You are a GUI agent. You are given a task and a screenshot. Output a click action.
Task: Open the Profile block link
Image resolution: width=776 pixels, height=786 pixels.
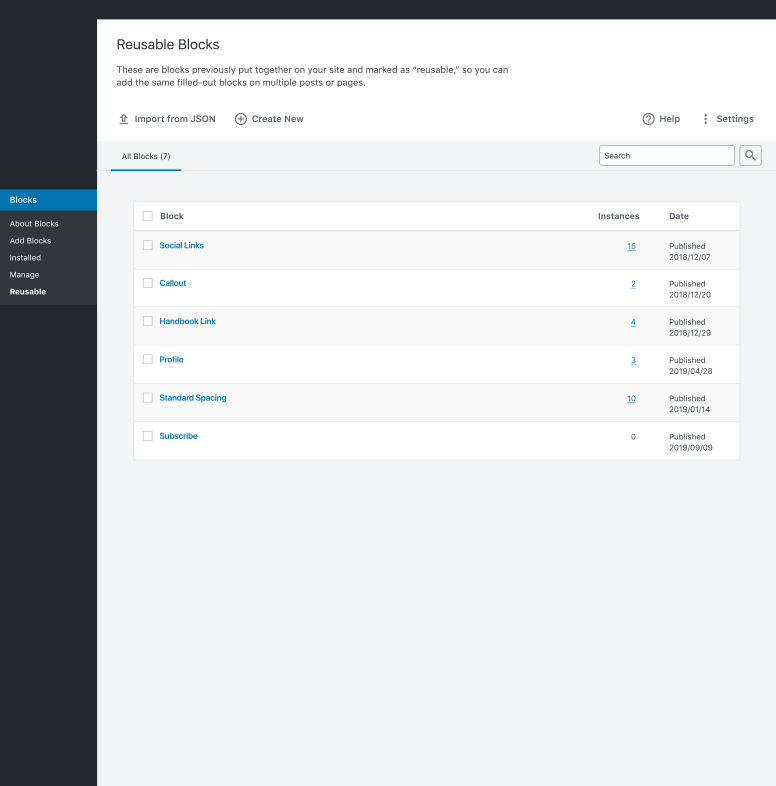[171, 359]
